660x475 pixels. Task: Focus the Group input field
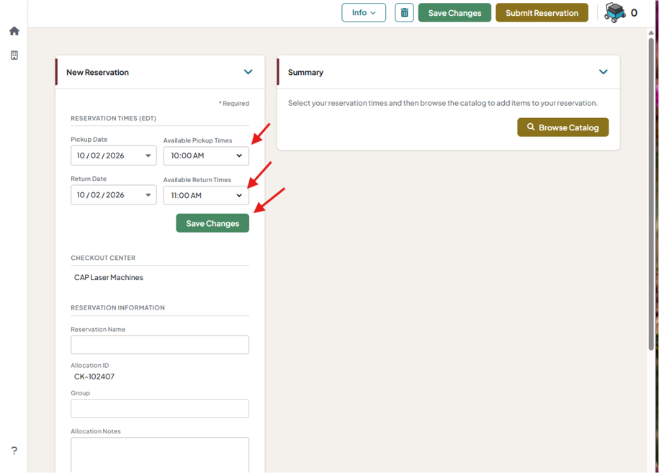pyautogui.click(x=160, y=408)
